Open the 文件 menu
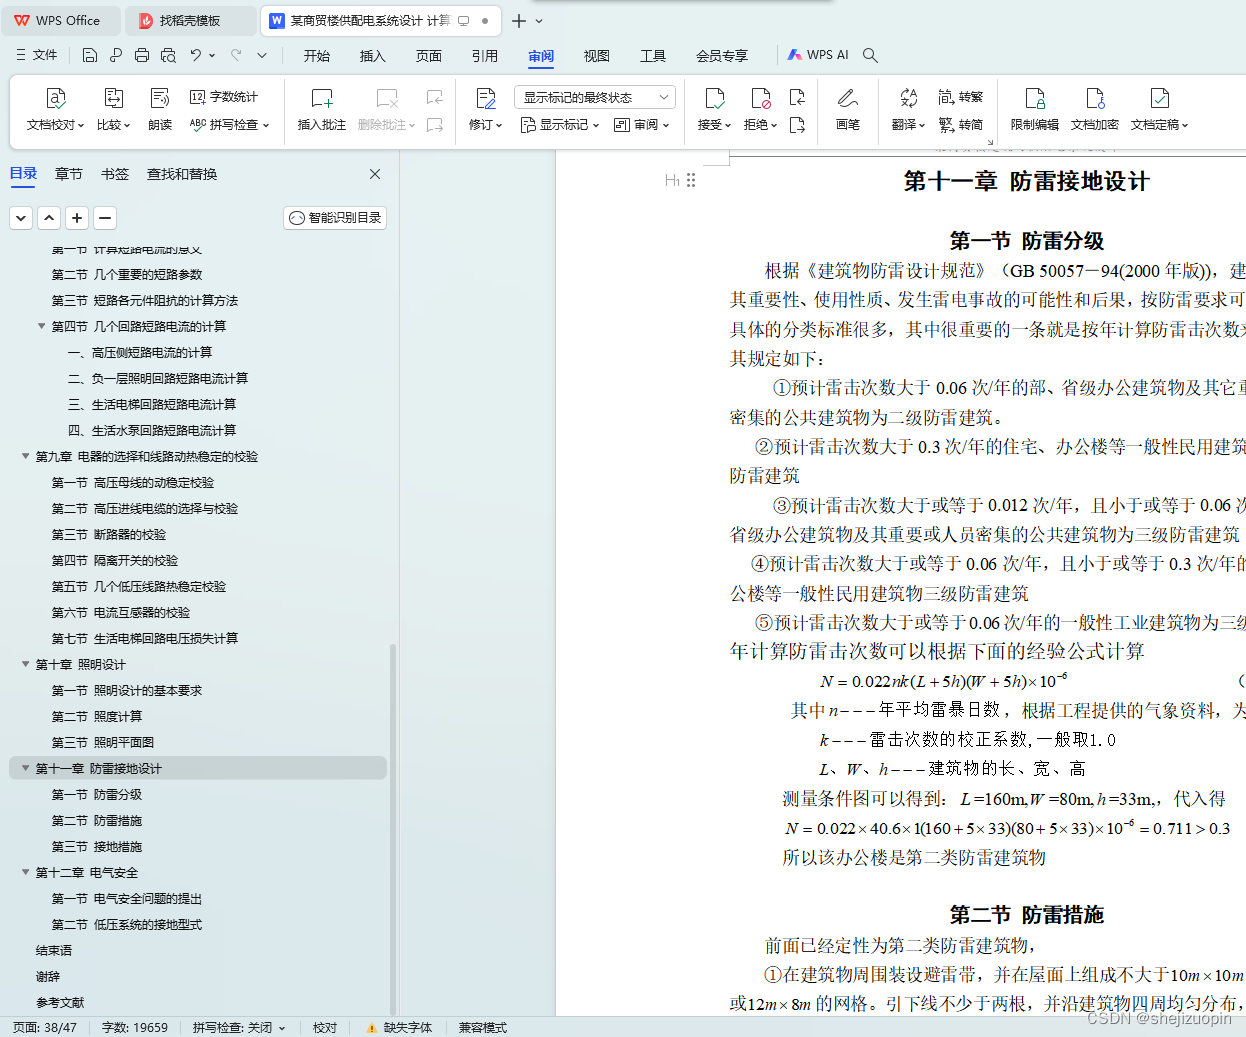The image size is (1246, 1037). click(37, 55)
